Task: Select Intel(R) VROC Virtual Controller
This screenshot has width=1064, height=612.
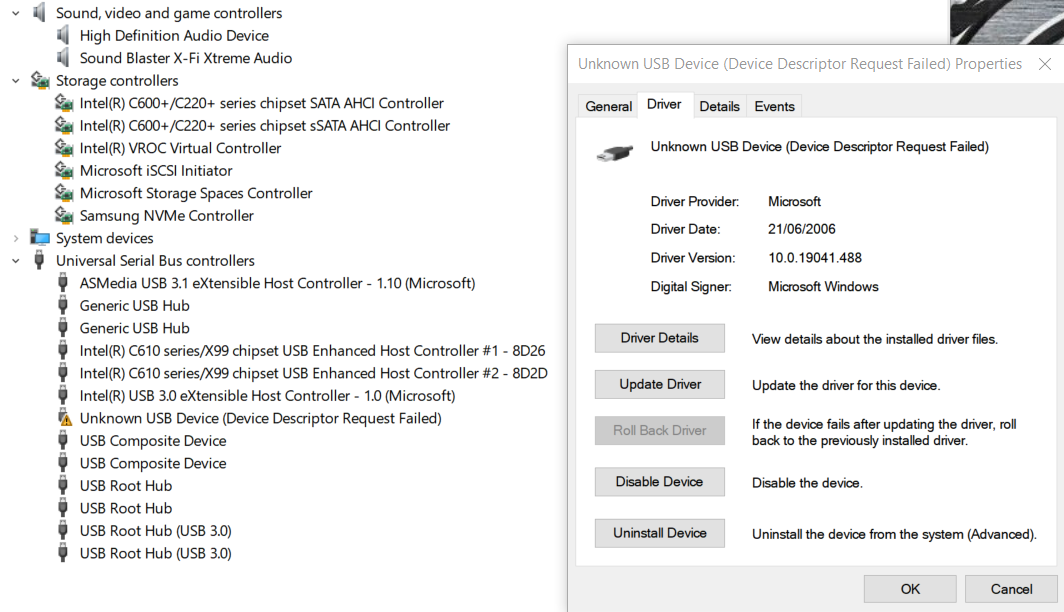Action: pyautogui.click(x=180, y=148)
